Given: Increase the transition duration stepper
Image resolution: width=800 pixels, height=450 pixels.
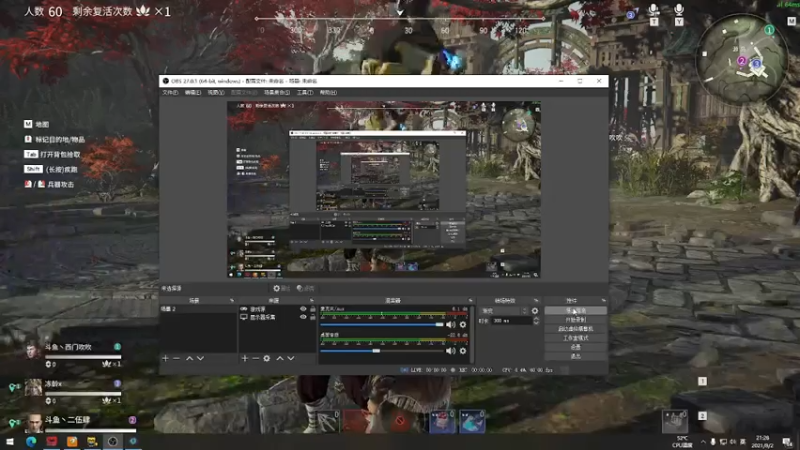Looking at the screenshot, I should click(x=536, y=319).
